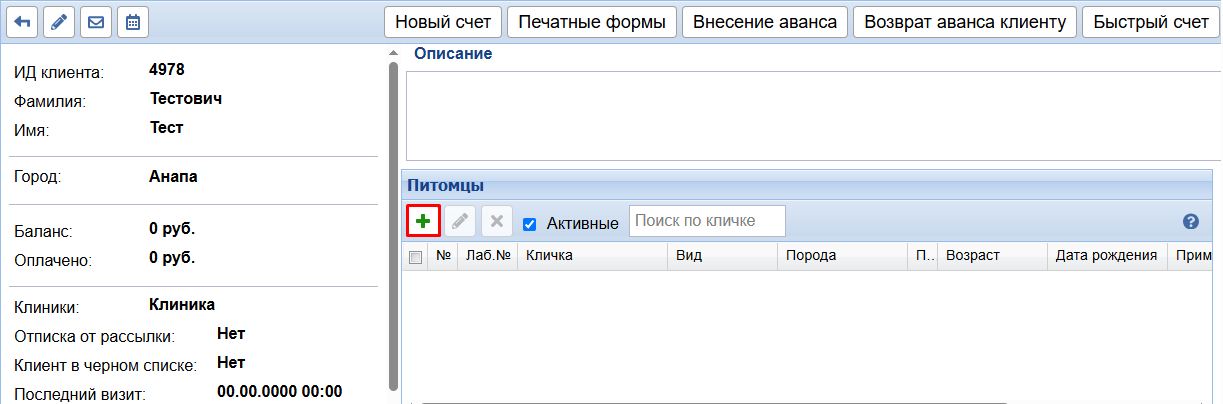Image resolution: width=1223 pixels, height=404 pixels.
Task: Click the delete pet X icon
Action: (496, 221)
